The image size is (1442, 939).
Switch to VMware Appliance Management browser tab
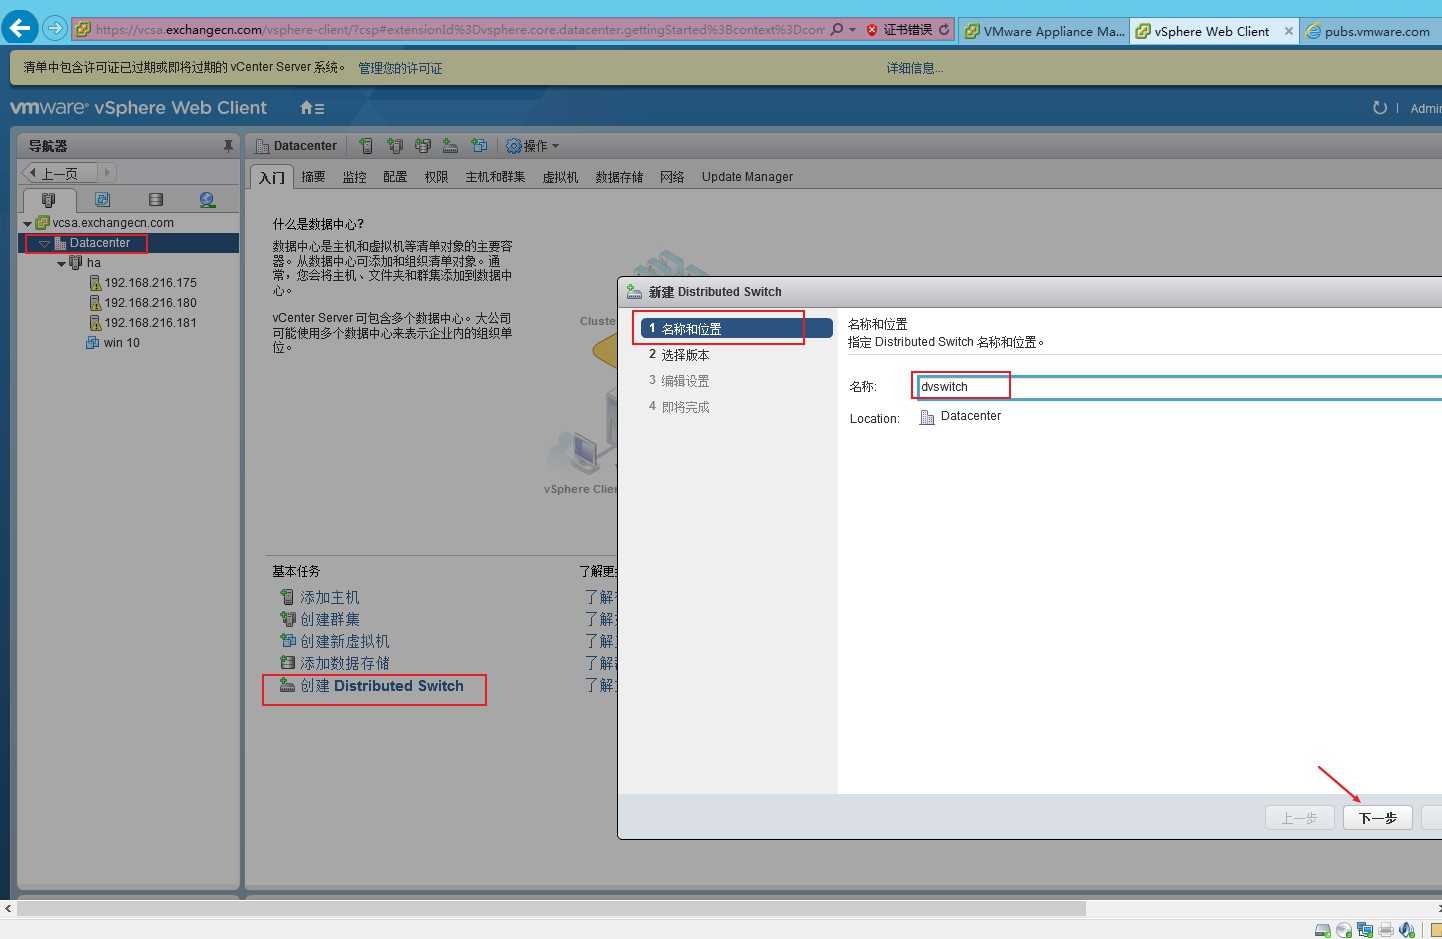click(1044, 31)
